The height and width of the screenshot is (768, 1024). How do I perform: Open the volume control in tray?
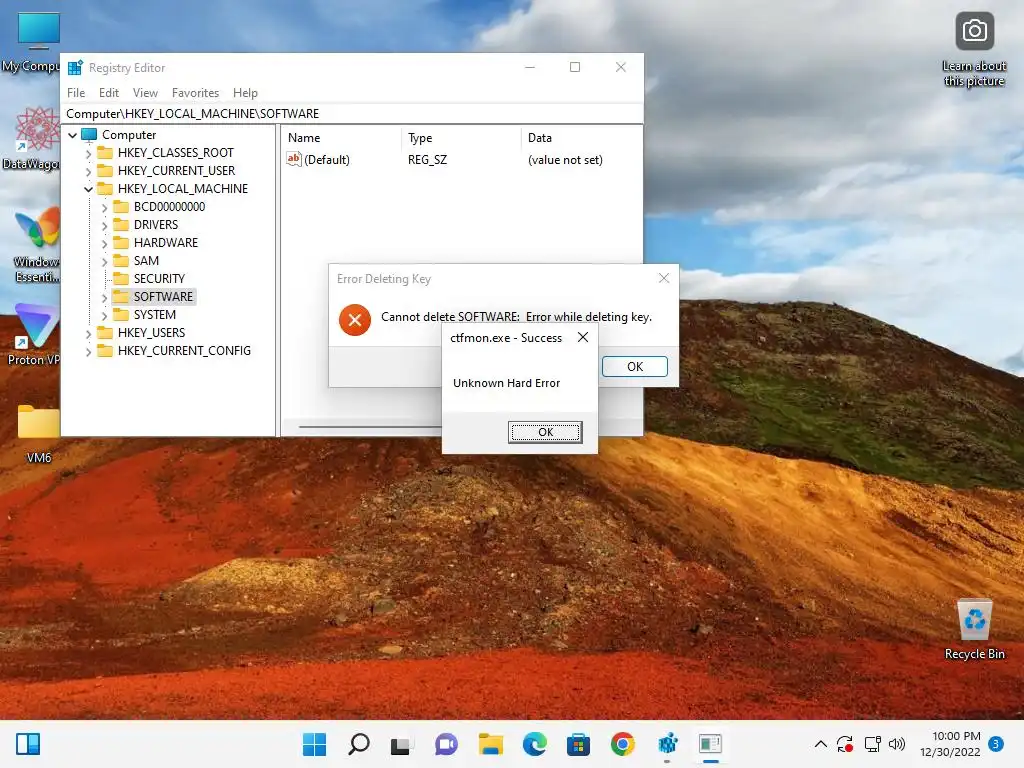click(x=897, y=744)
